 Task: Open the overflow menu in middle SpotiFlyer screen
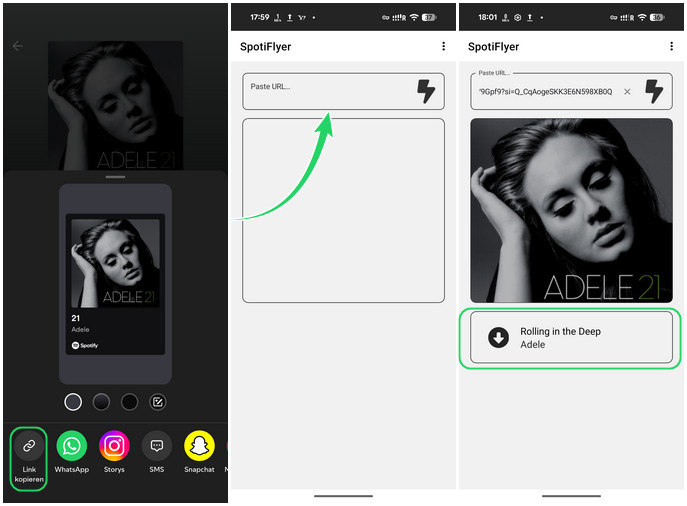tap(443, 46)
